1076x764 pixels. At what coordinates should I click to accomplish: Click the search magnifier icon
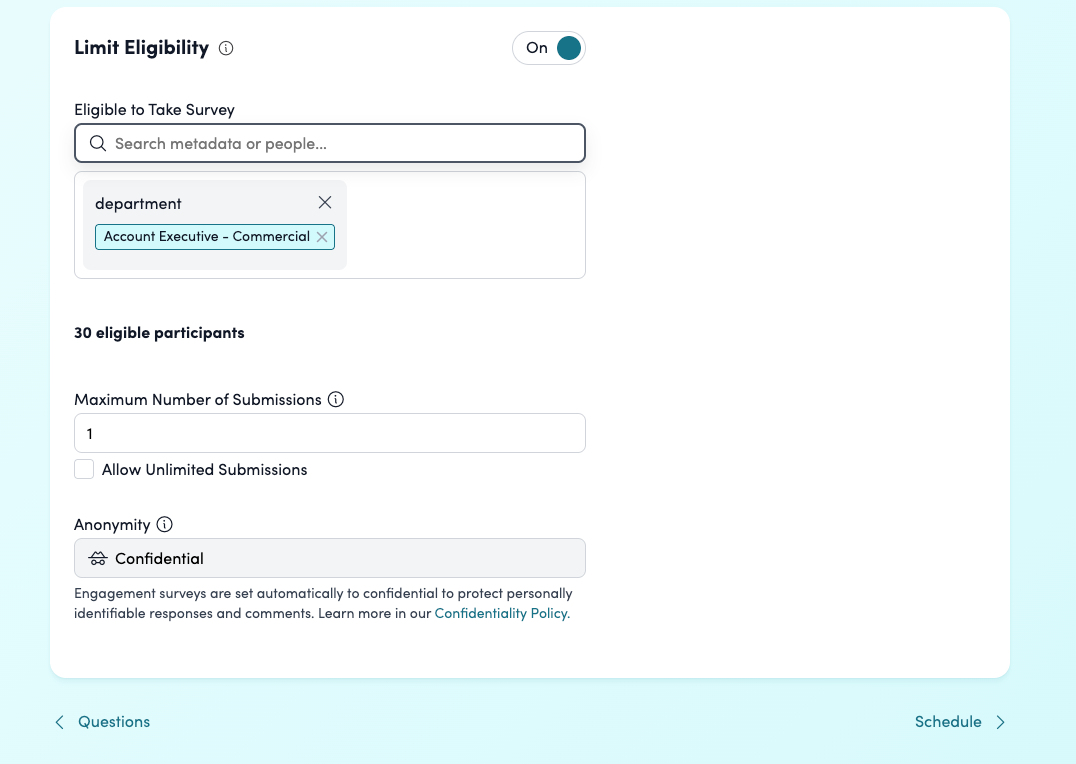pos(98,144)
